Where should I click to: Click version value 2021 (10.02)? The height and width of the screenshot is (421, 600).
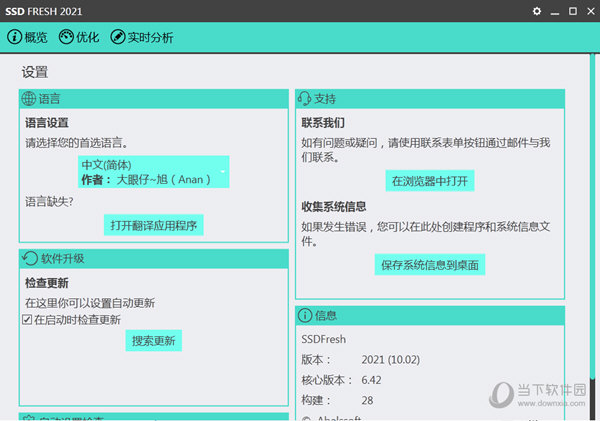(391, 359)
